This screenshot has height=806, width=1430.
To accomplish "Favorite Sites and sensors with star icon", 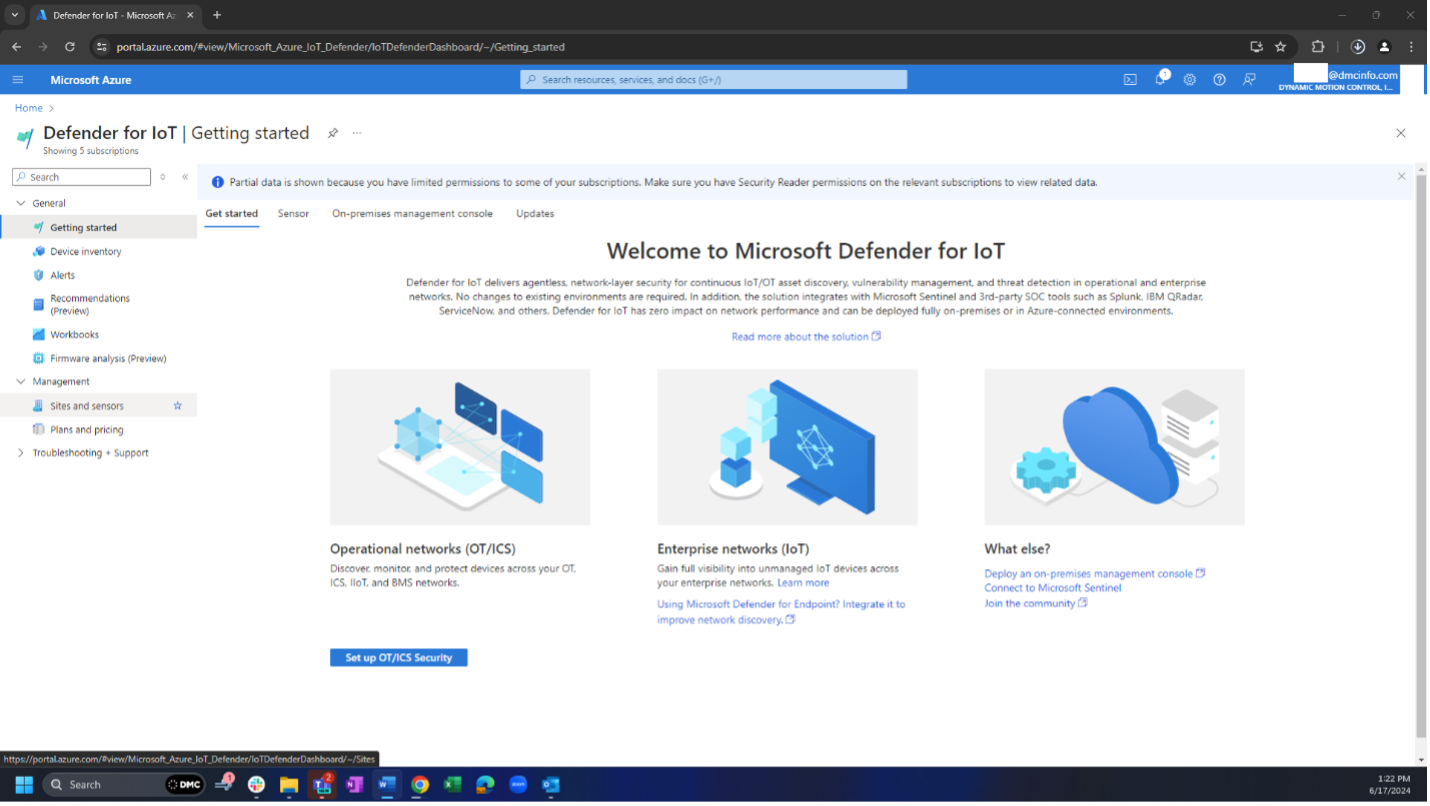I will [x=178, y=406].
